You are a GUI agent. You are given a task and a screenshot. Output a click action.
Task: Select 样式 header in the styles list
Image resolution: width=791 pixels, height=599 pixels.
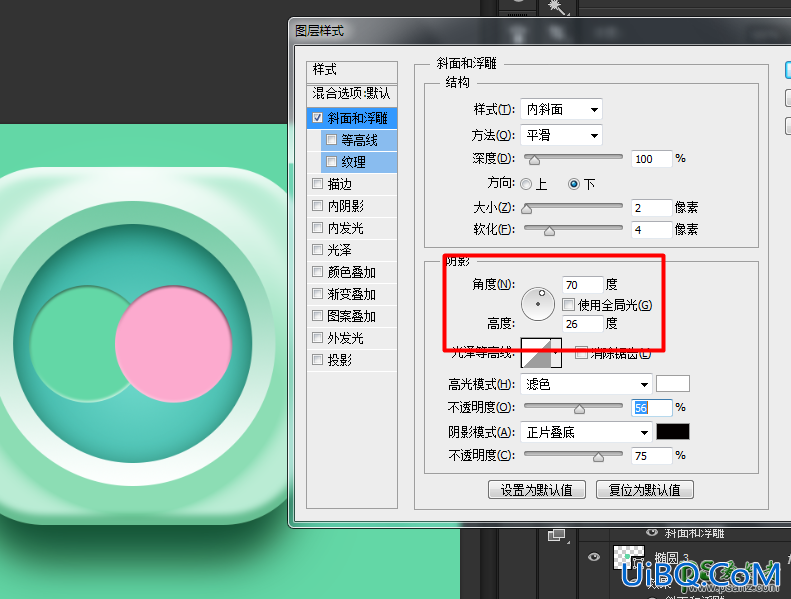point(352,70)
